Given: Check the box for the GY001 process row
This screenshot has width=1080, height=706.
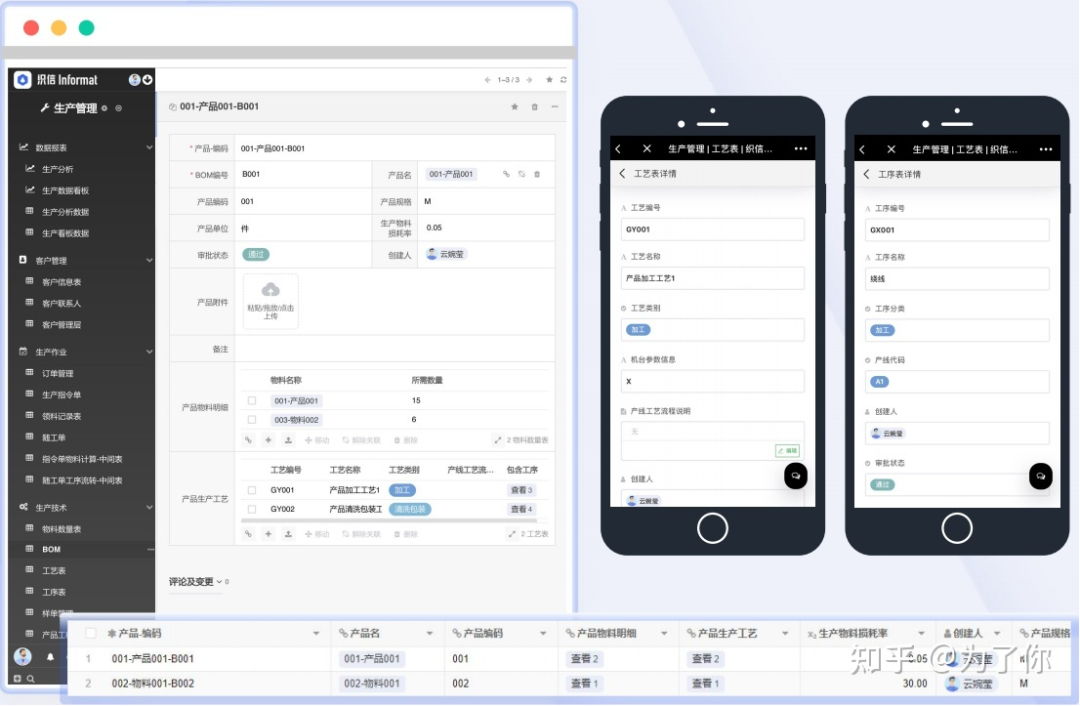Looking at the screenshot, I should point(252,491).
